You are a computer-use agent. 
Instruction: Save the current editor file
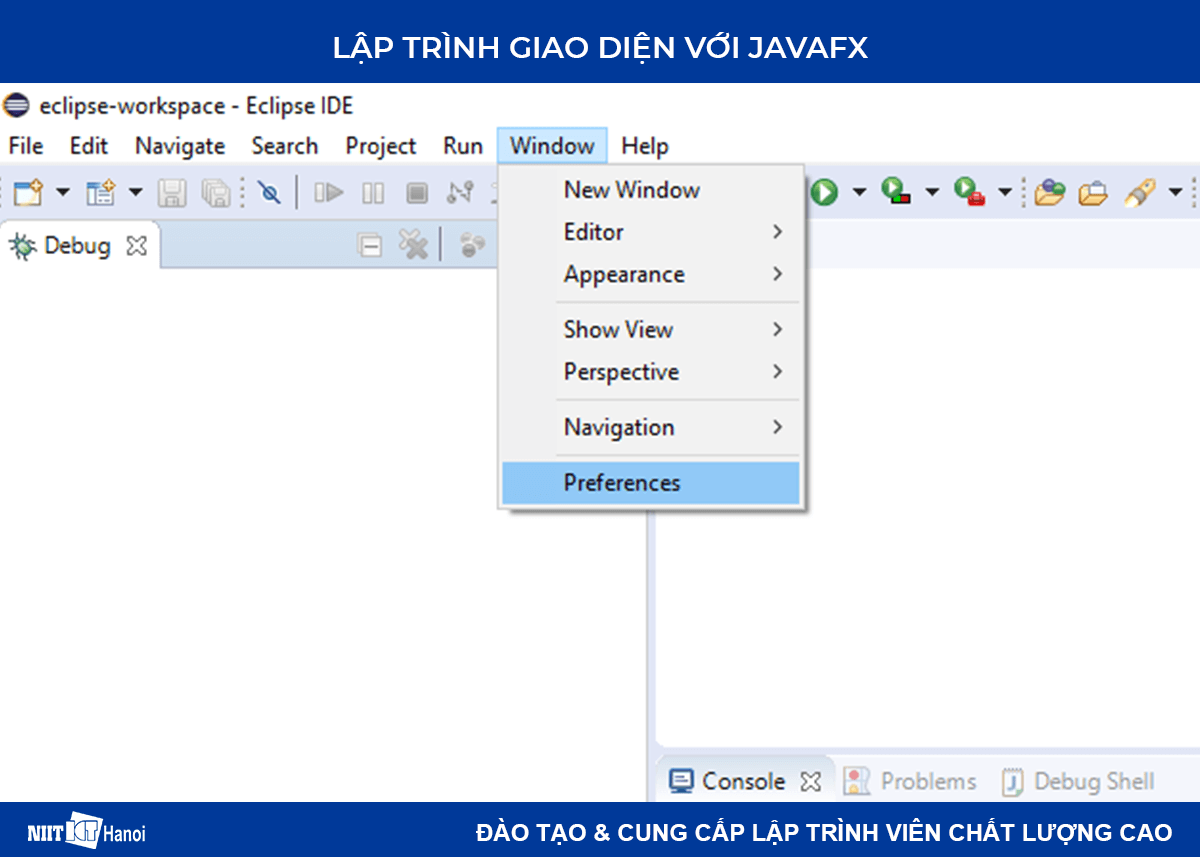(171, 192)
